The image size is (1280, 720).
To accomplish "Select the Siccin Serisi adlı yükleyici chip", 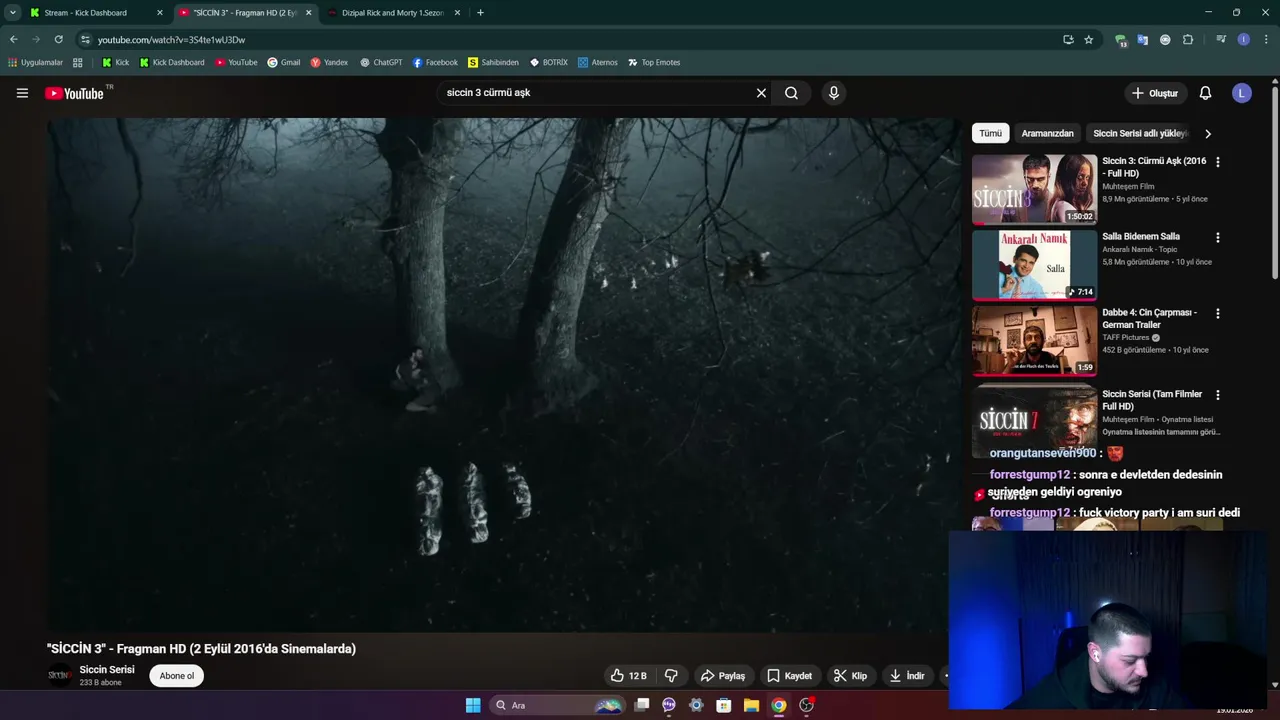I will [1140, 133].
